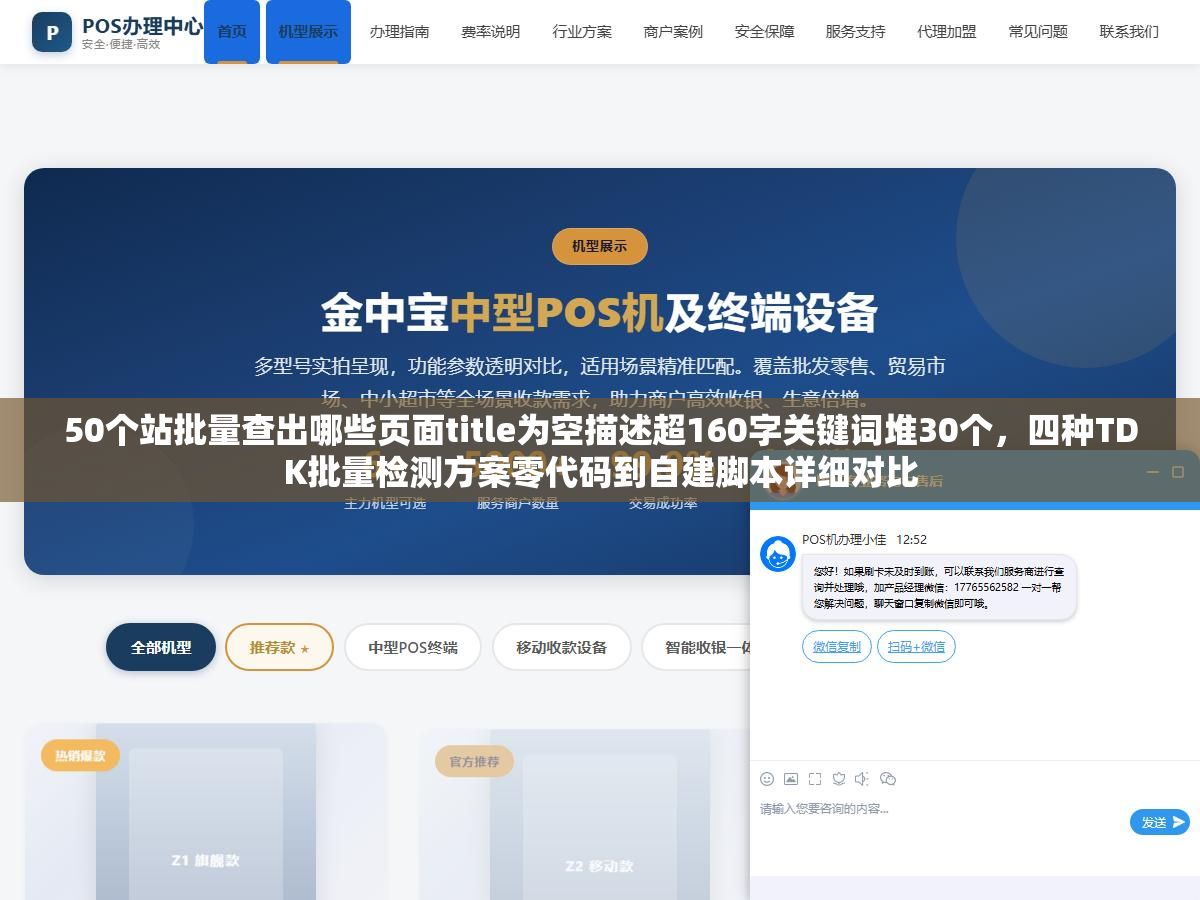Image resolution: width=1200 pixels, height=900 pixels.
Task: Open the emoji picker in chat
Action: tap(767, 779)
